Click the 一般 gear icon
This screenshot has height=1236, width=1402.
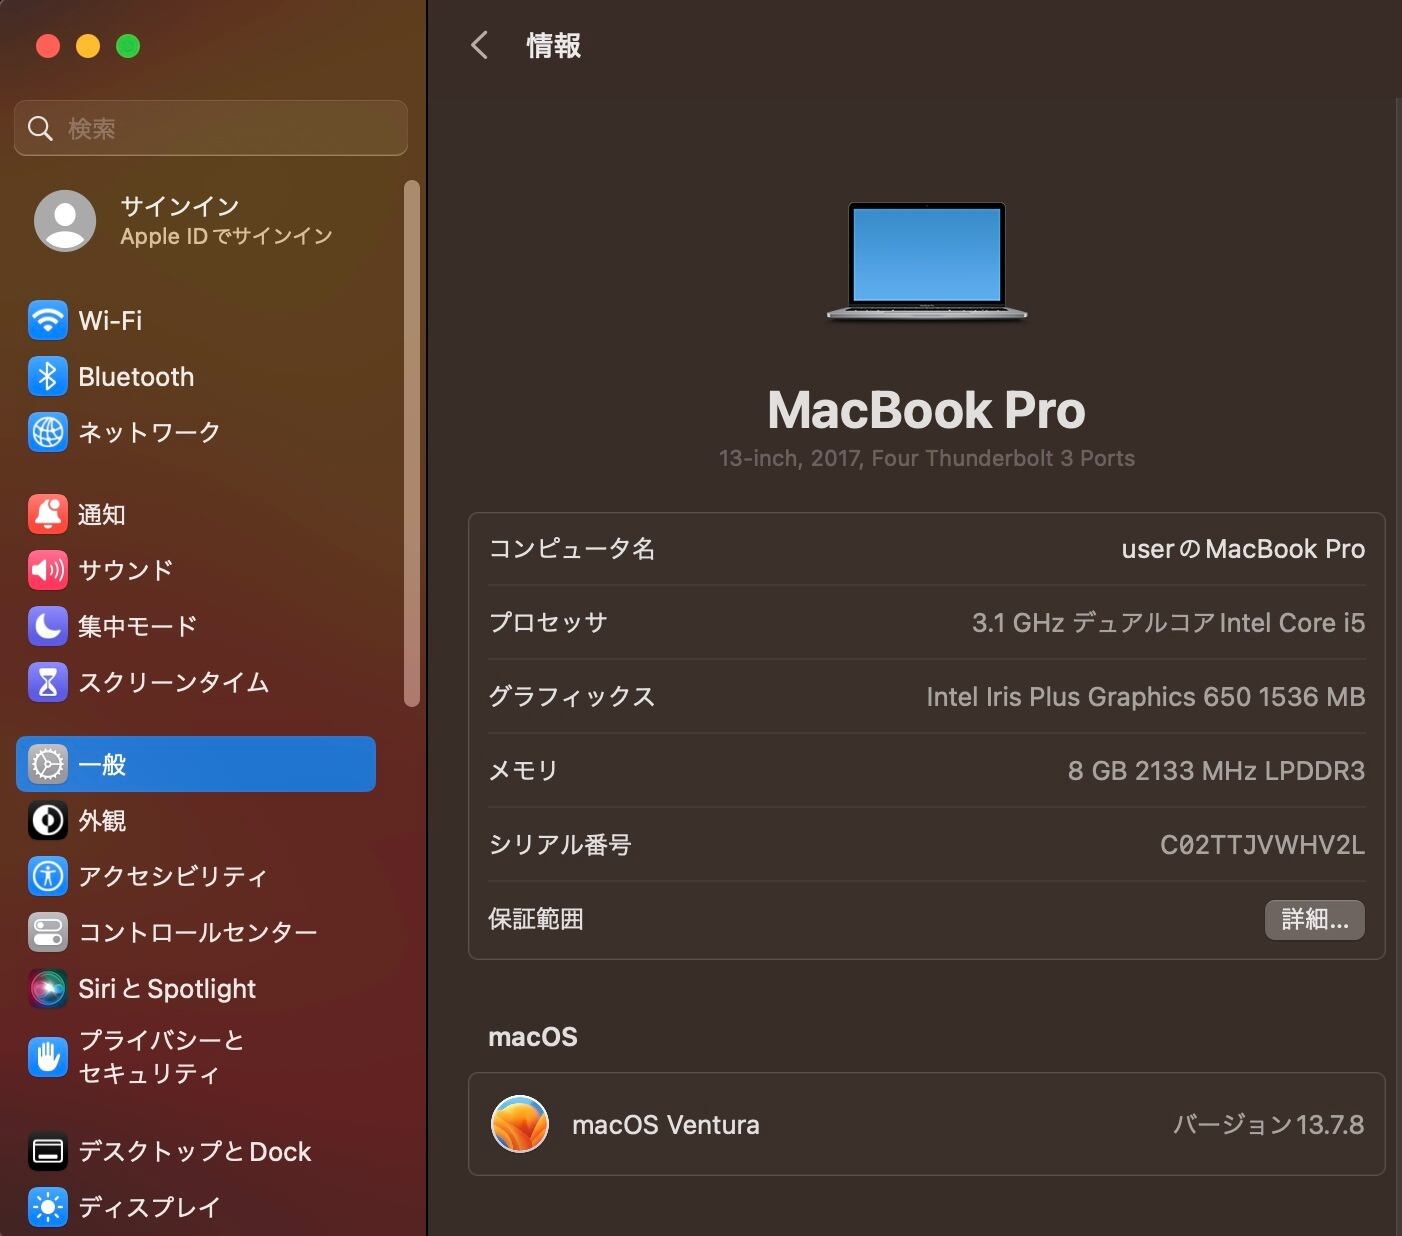tap(48, 764)
